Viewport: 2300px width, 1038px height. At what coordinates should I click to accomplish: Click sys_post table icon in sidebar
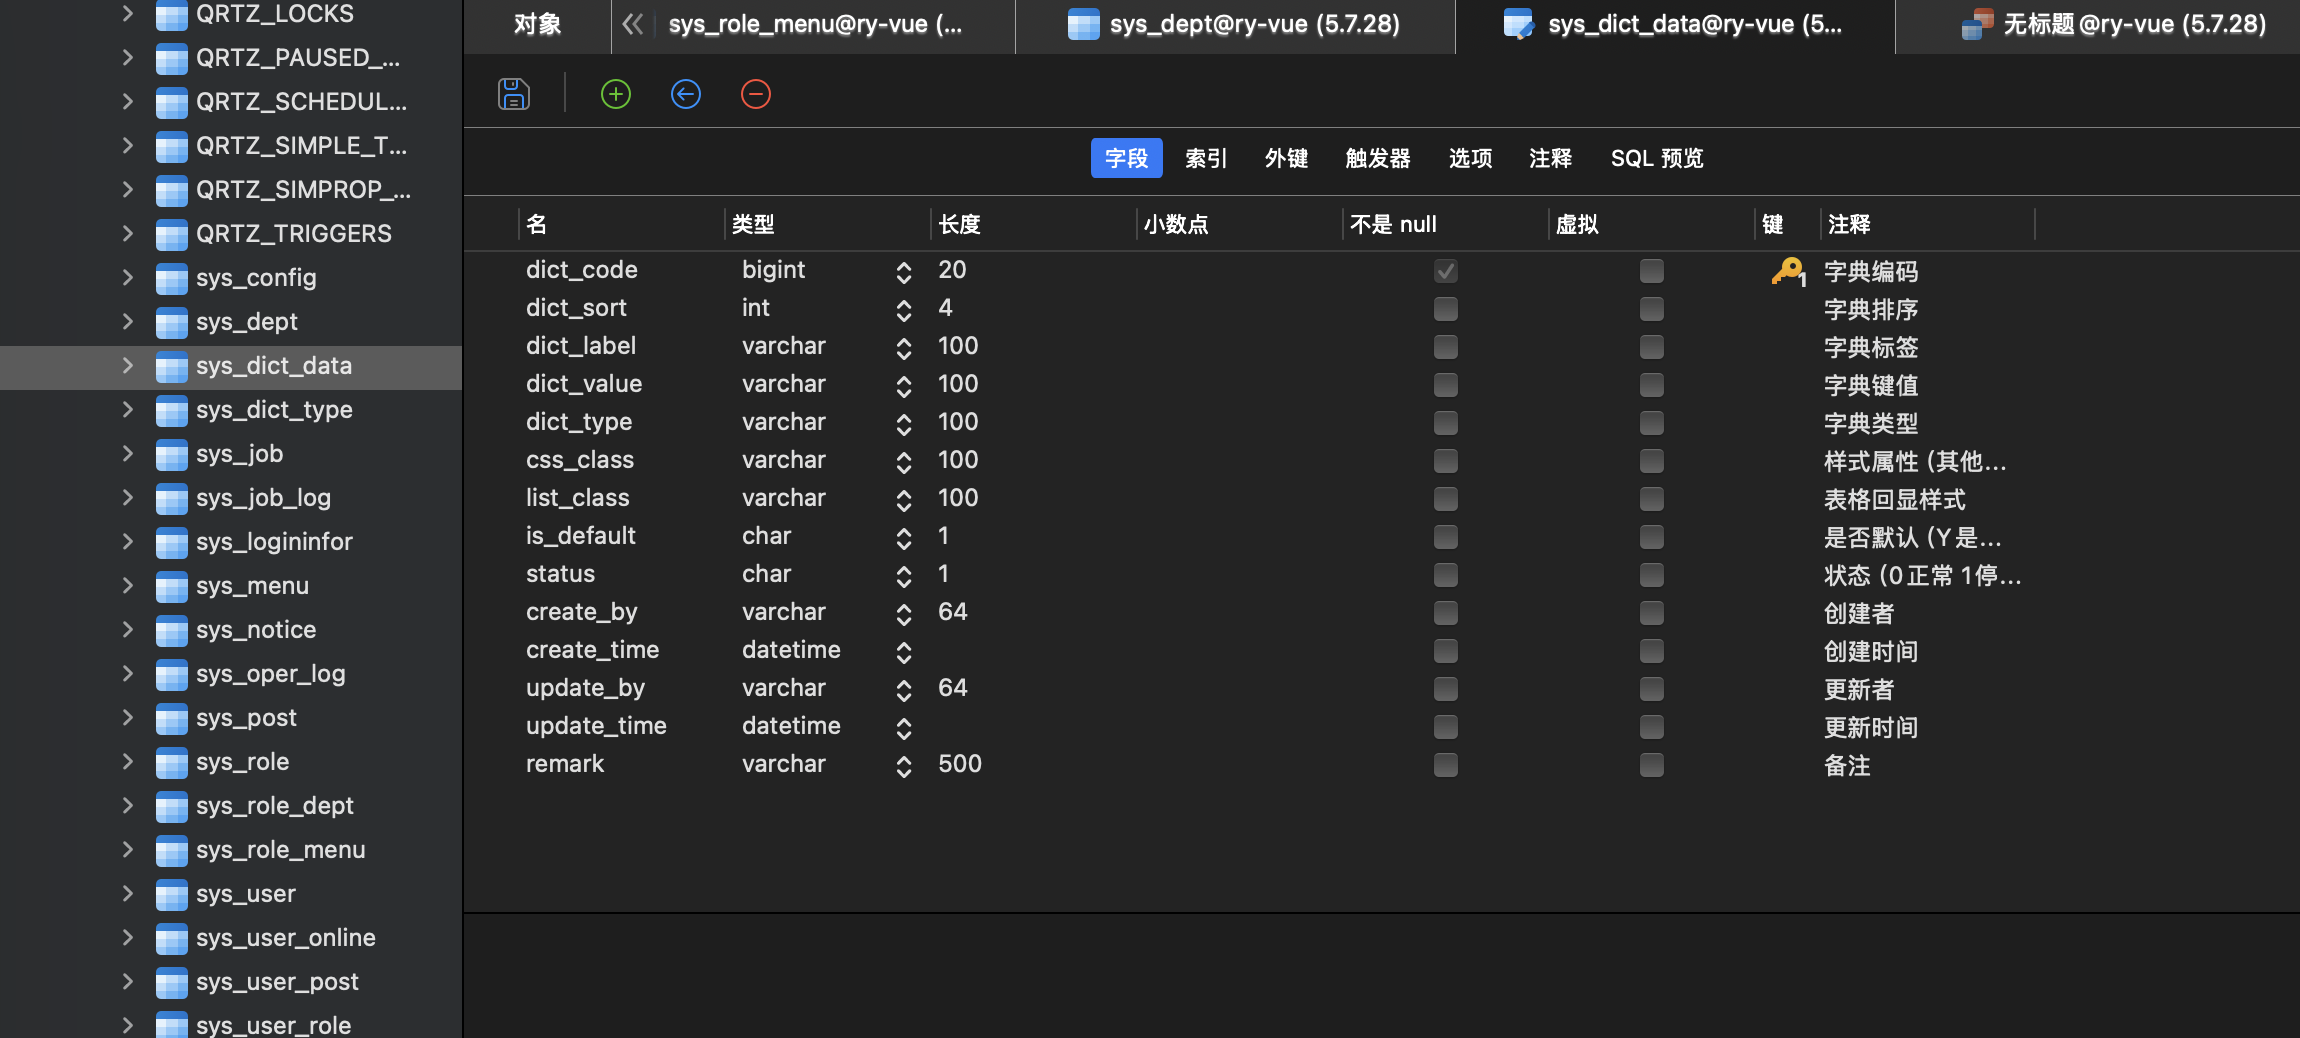[x=172, y=719]
